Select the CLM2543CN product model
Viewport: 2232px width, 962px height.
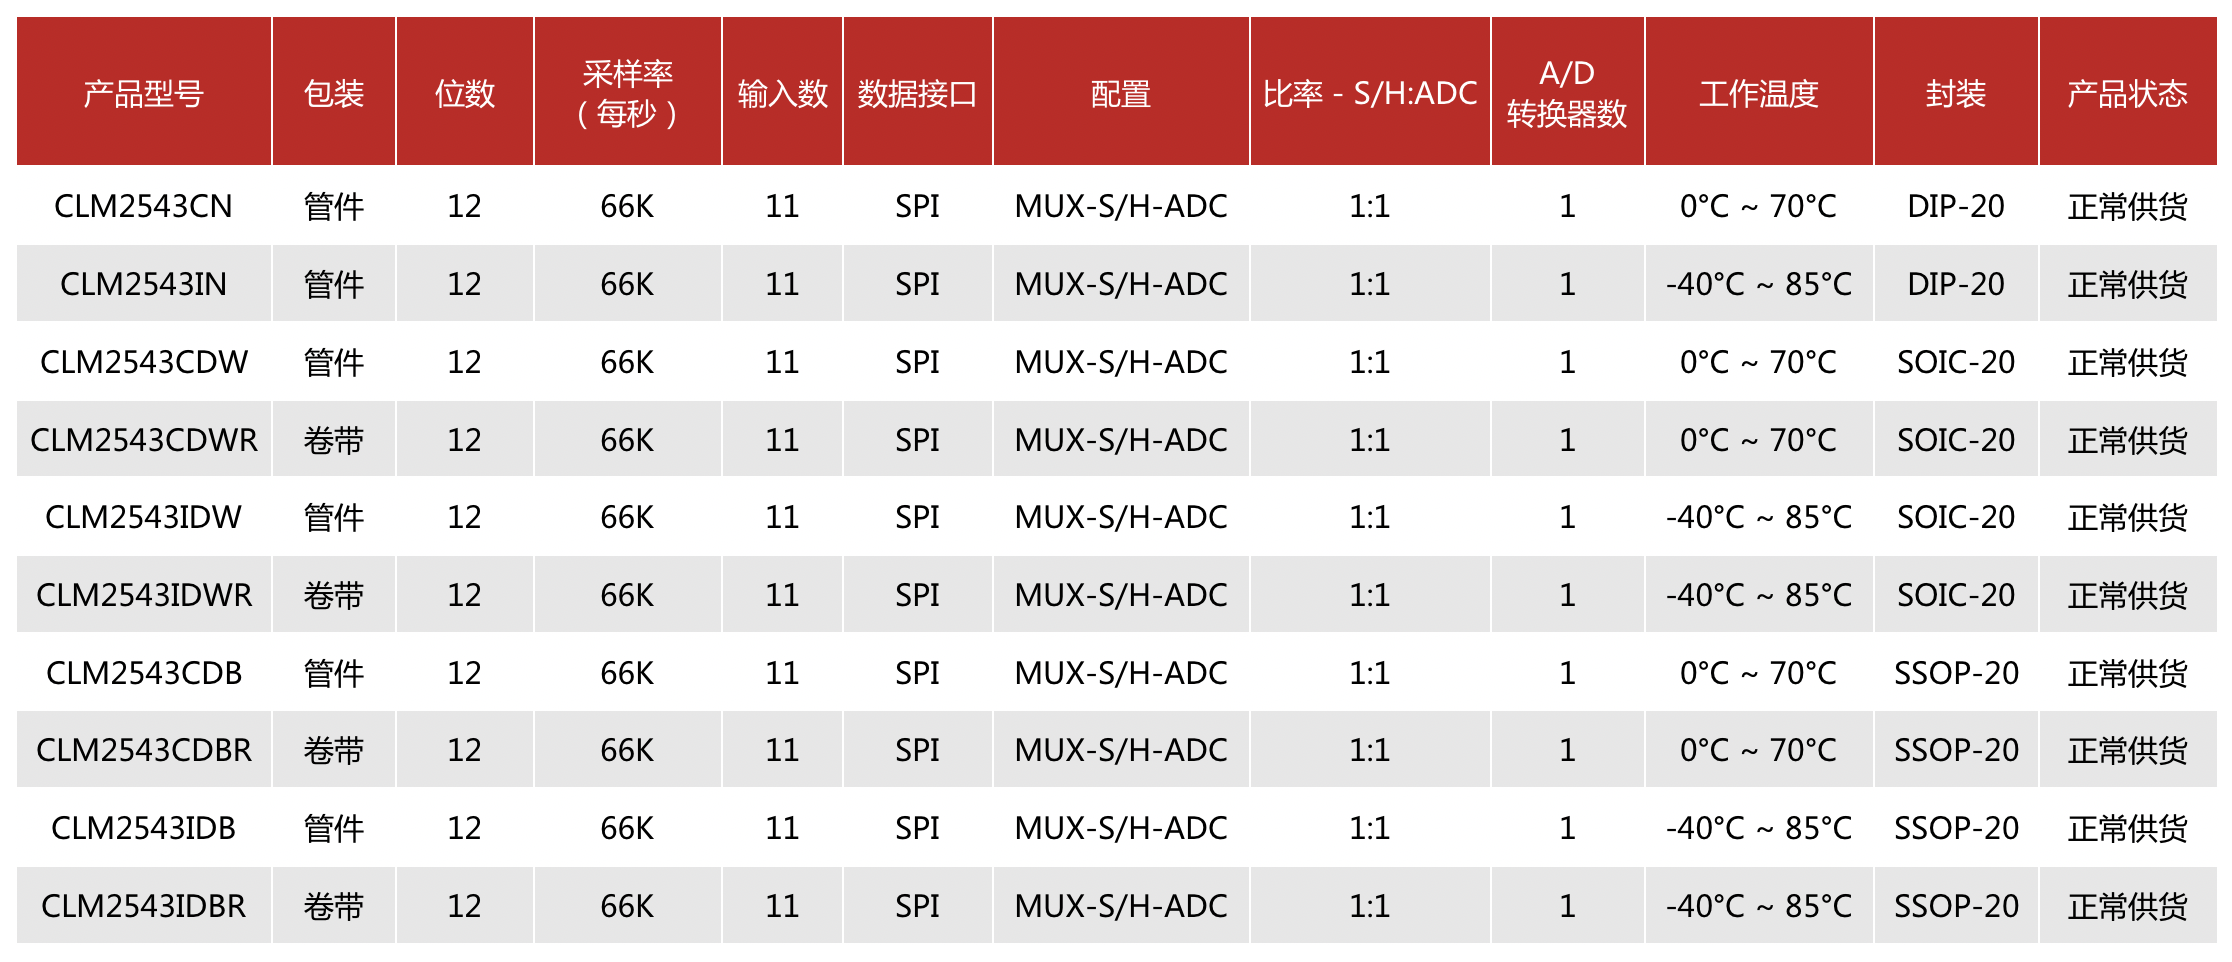pos(143,206)
